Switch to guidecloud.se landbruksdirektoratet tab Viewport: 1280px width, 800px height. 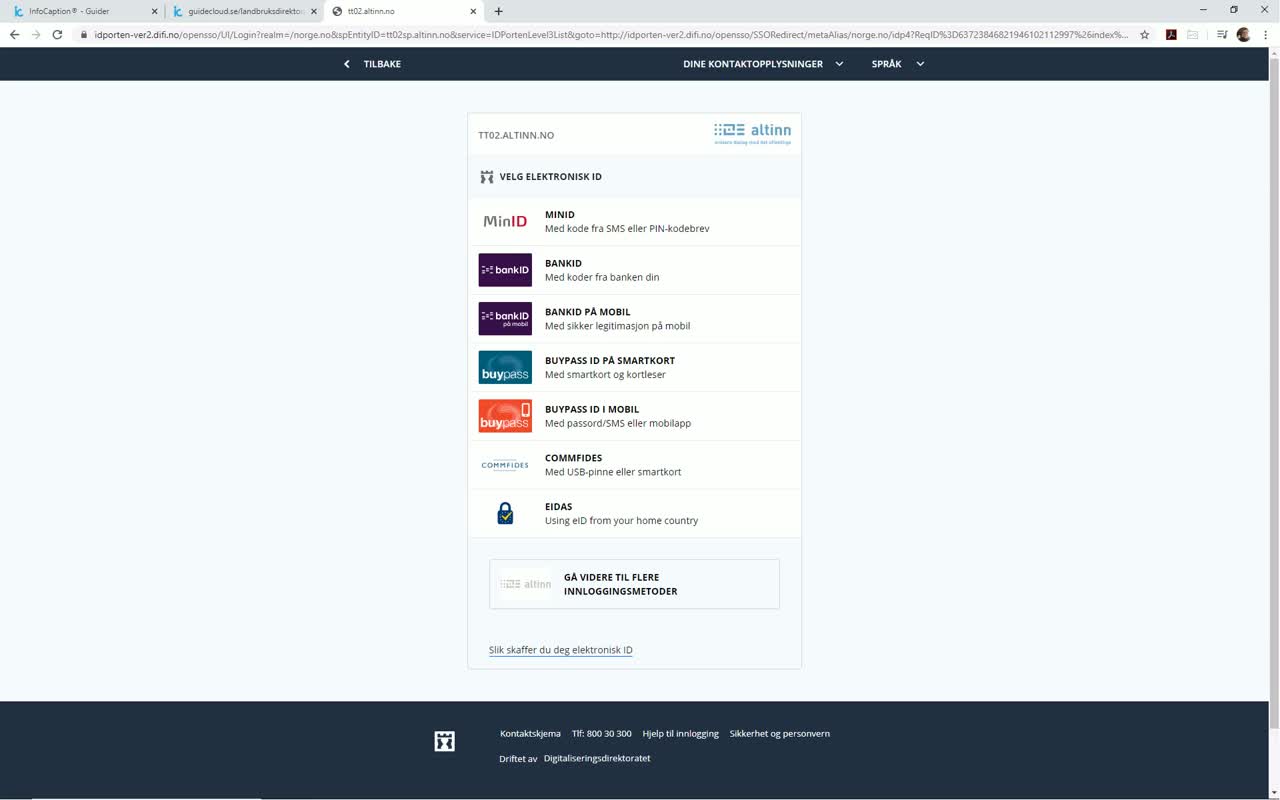pyautogui.click(x=245, y=11)
